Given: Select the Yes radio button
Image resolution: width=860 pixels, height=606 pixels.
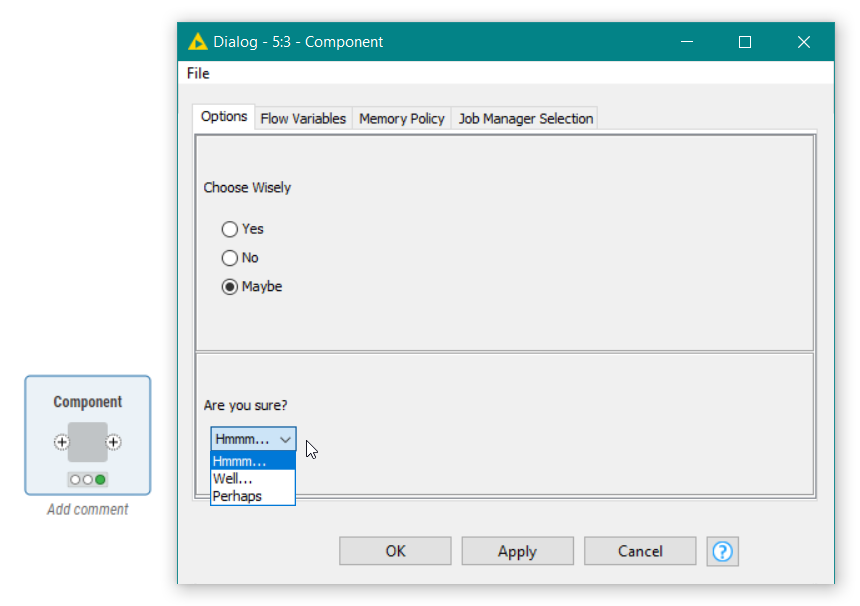Looking at the screenshot, I should point(230,229).
